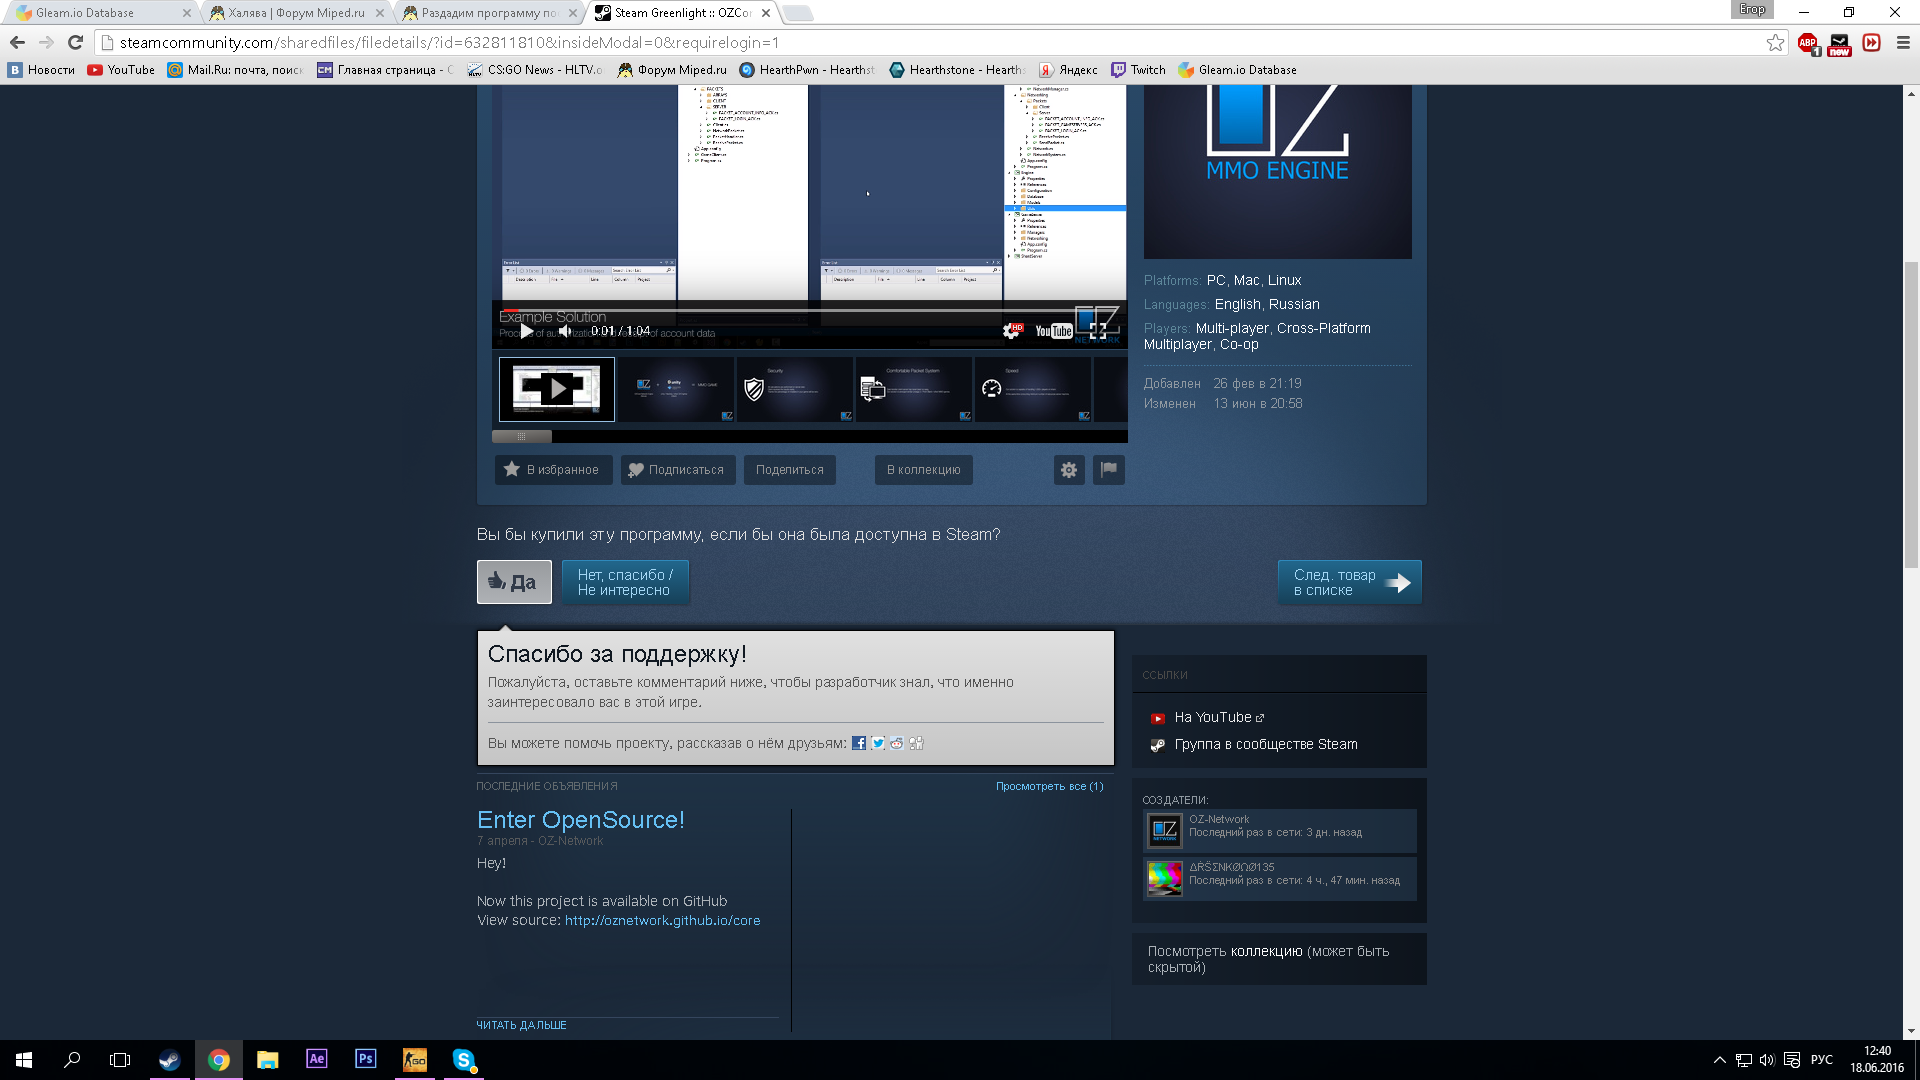Select the Comfortable Packet System thumbnail
This screenshot has width=1920, height=1080.
[x=914, y=389]
